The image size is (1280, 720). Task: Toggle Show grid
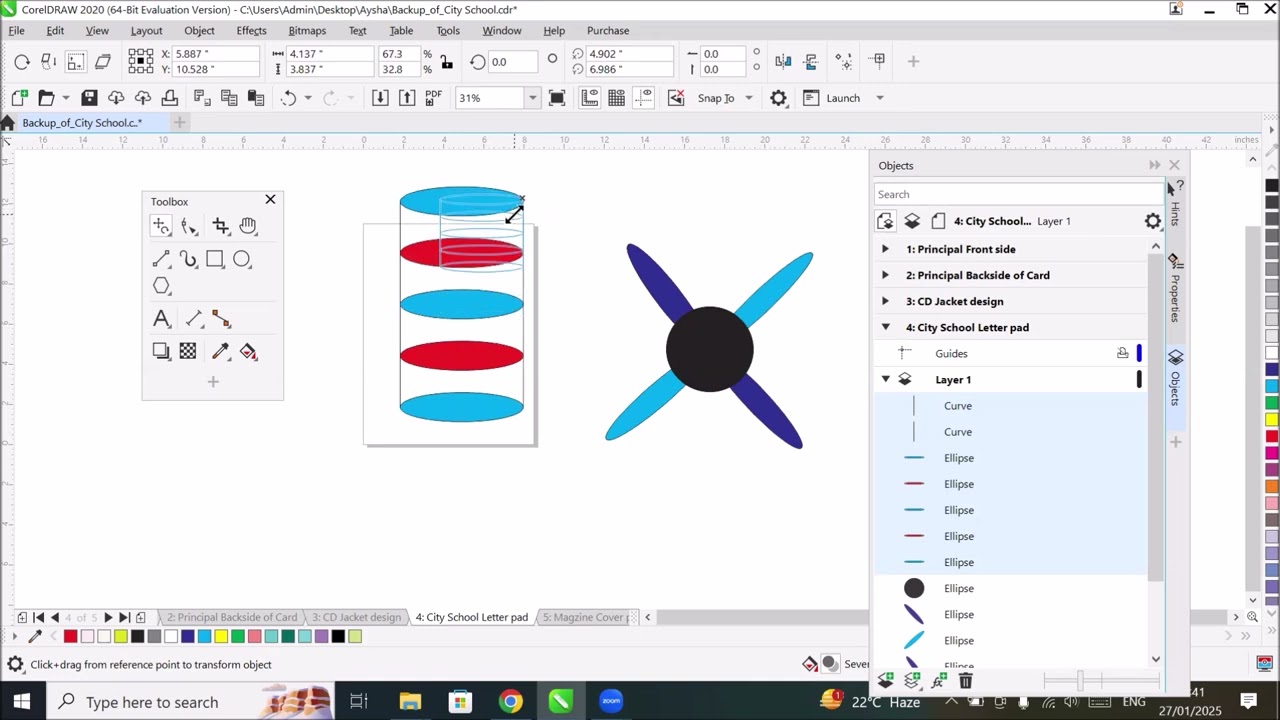click(617, 98)
